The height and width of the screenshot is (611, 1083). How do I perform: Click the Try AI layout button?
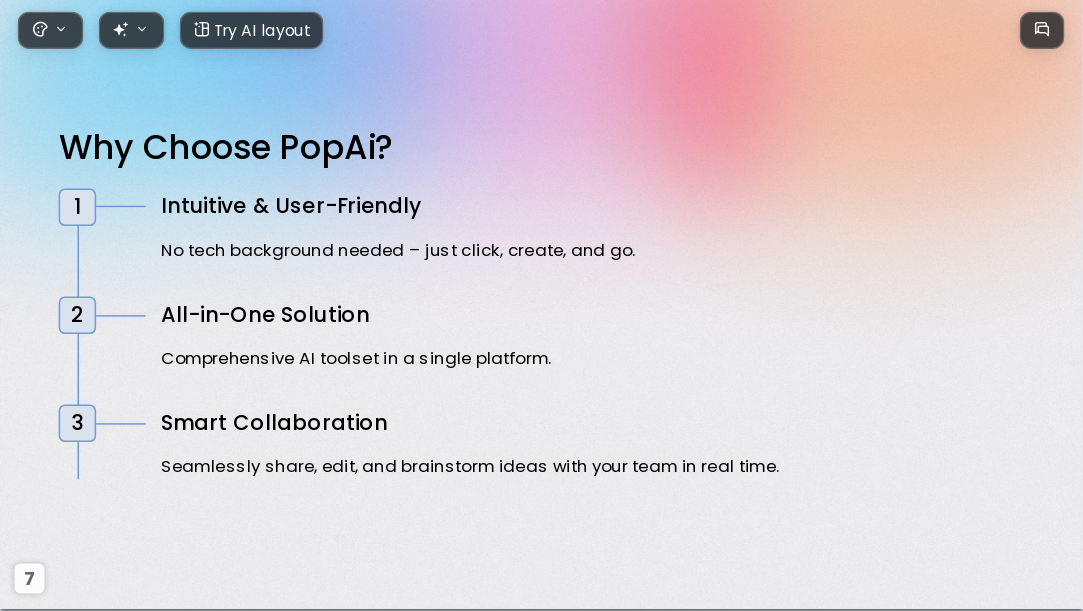point(251,30)
